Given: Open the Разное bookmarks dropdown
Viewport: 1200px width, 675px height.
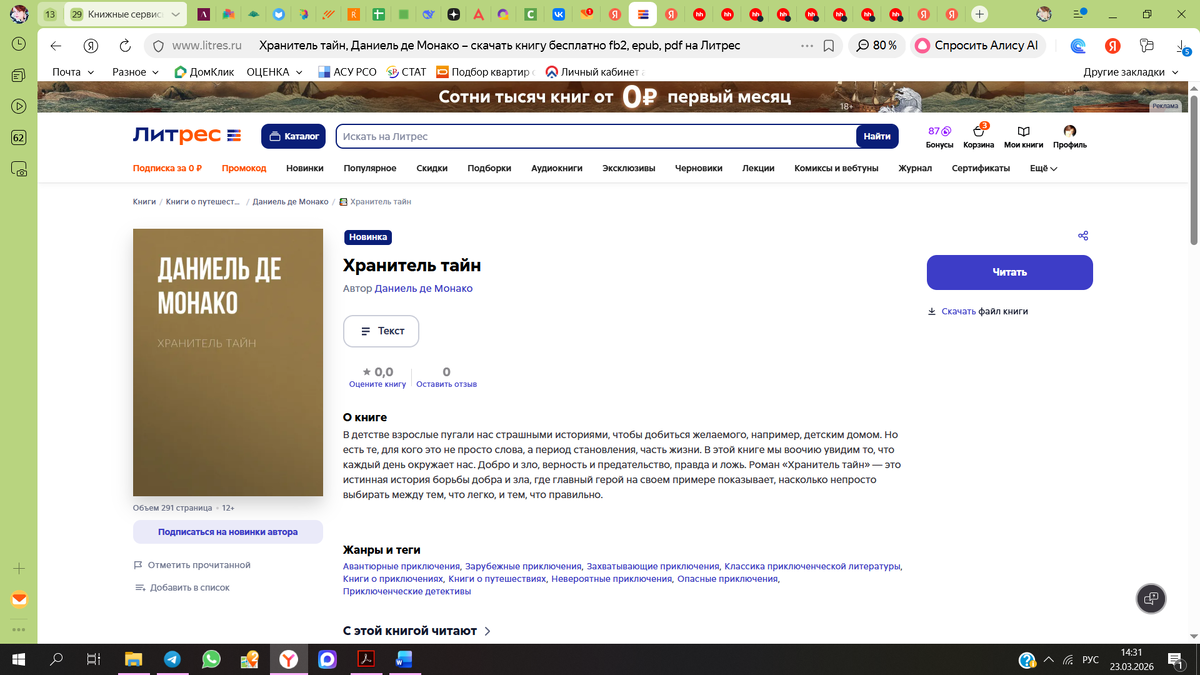Looking at the screenshot, I should (x=135, y=72).
